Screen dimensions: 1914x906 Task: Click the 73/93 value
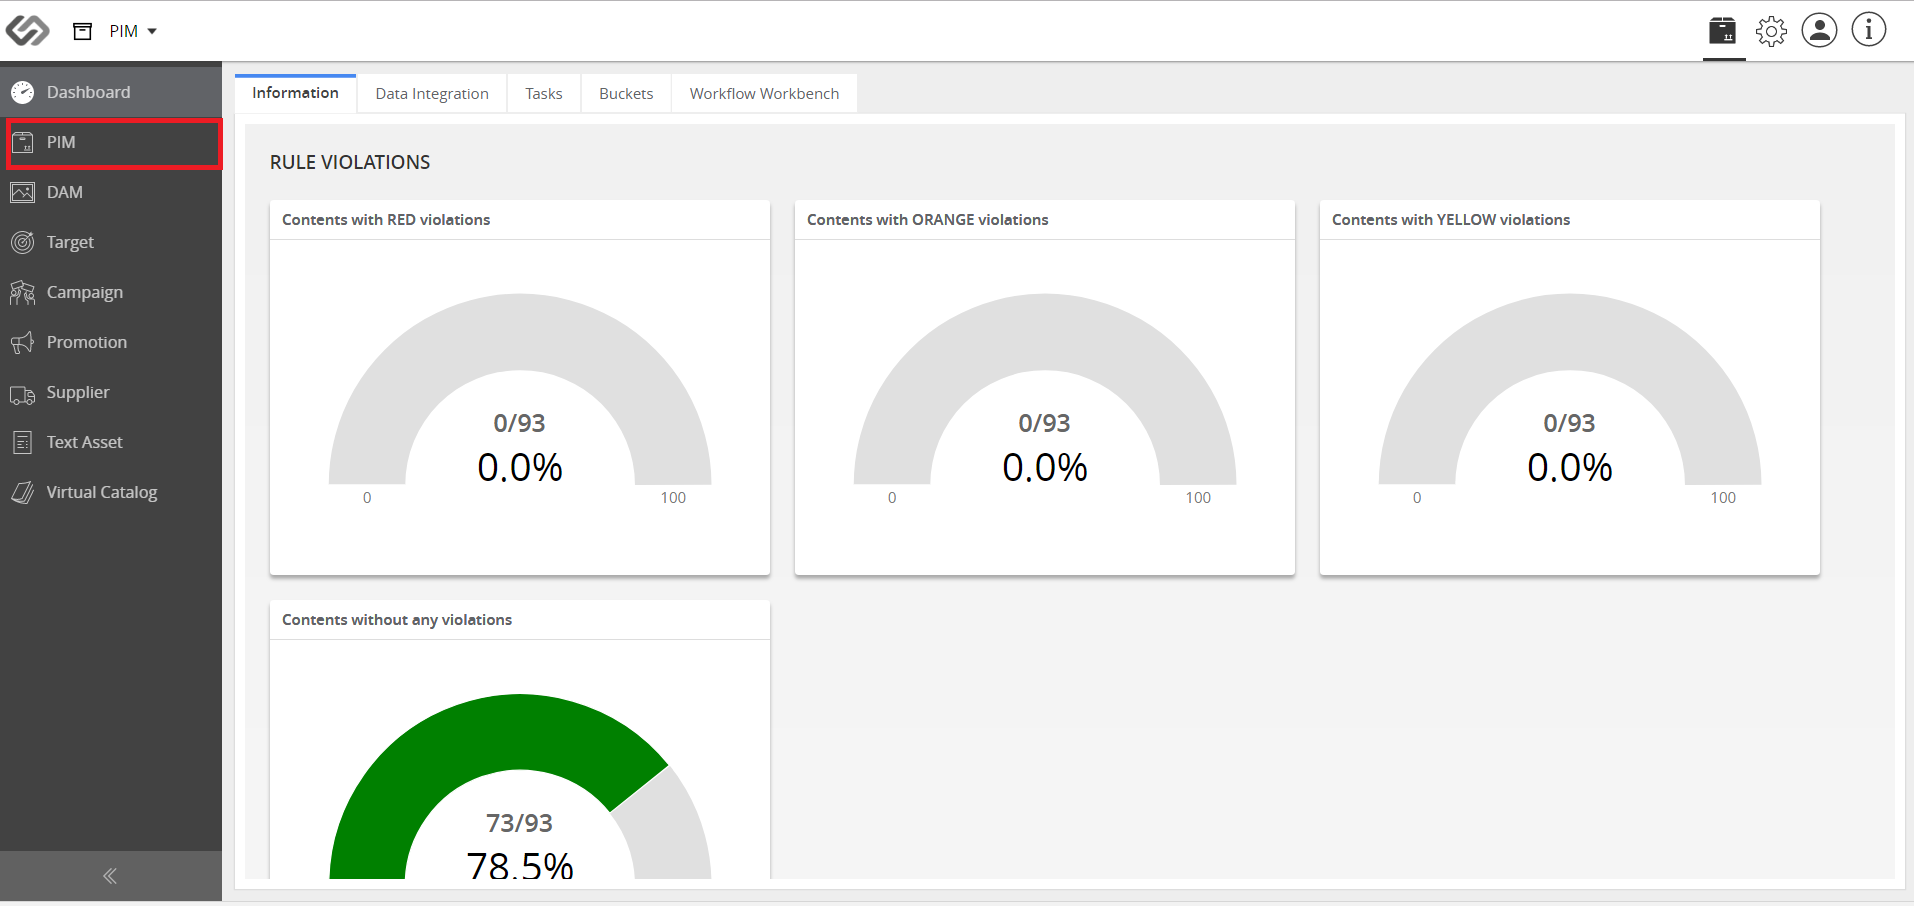(x=520, y=823)
